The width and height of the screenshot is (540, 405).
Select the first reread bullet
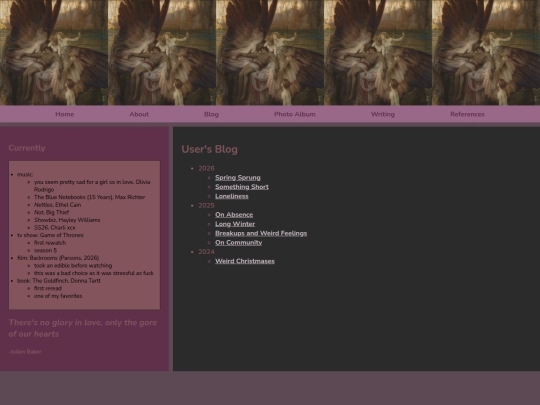point(48,288)
